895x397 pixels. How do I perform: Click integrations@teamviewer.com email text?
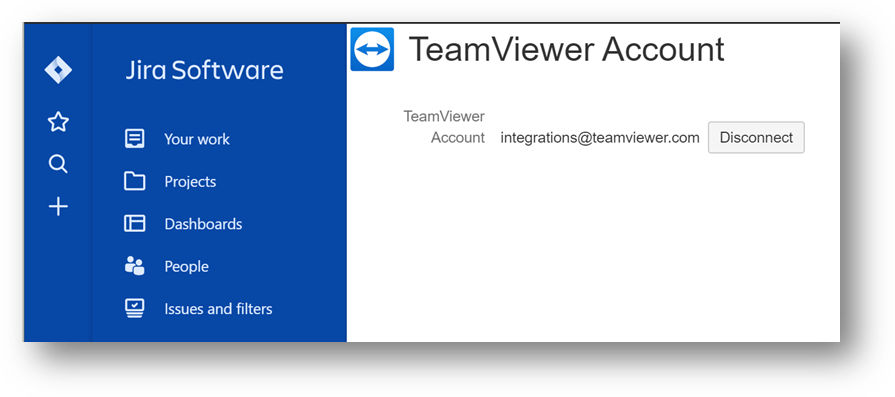[600, 137]
